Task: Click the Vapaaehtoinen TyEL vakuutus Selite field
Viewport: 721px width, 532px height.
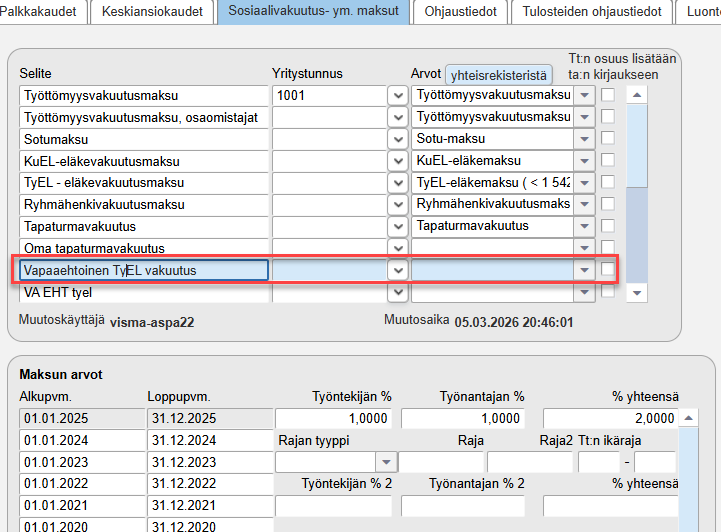Action: coord(143,270)
